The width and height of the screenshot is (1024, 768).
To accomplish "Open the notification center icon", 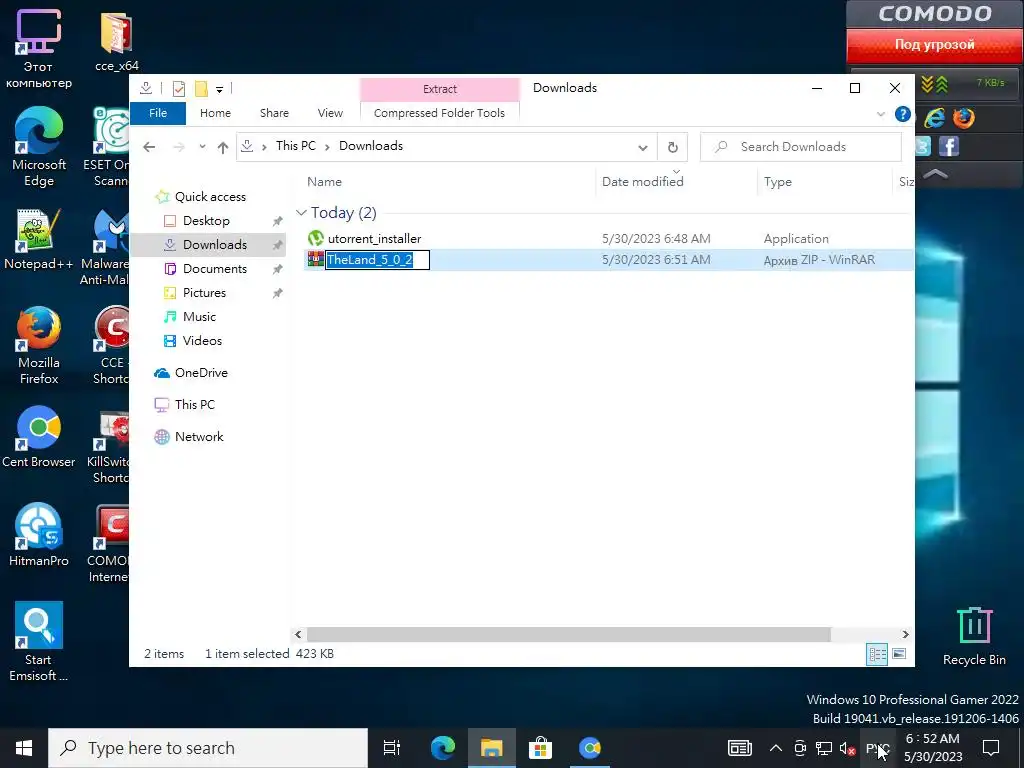I will (991, 748).
